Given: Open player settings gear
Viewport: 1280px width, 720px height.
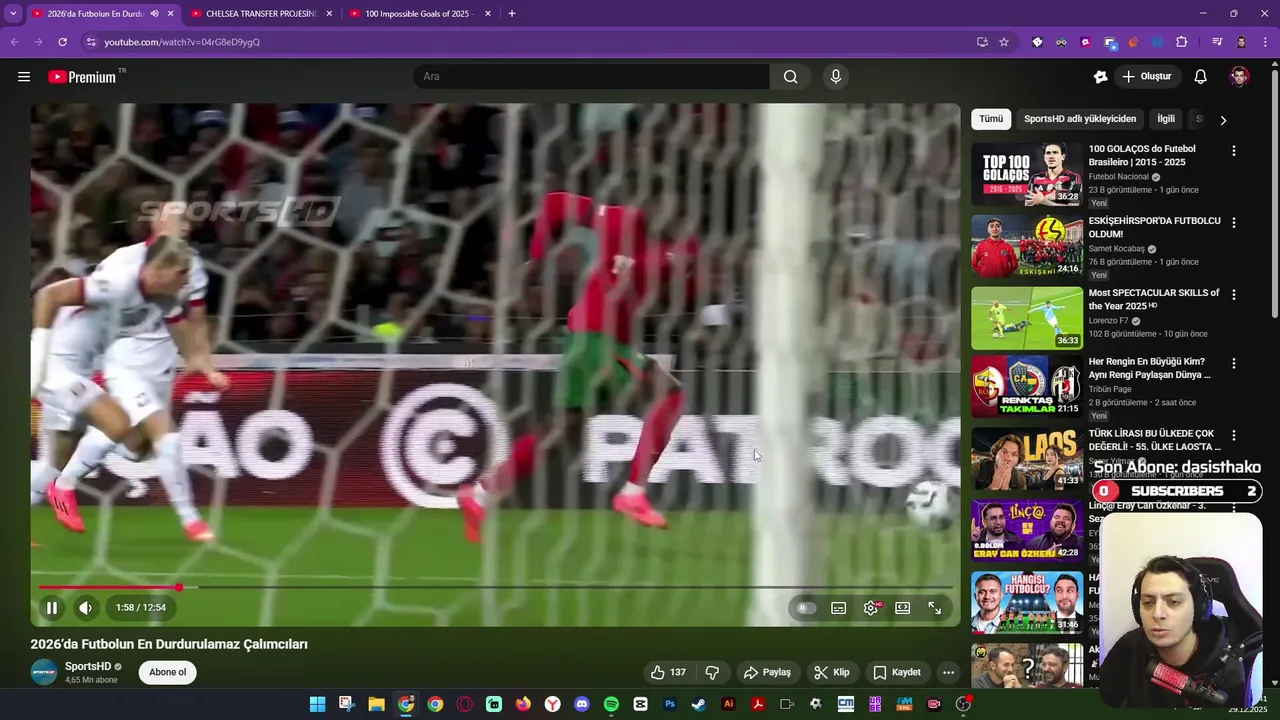Looking at the screenshot, I should coord(871,607).
